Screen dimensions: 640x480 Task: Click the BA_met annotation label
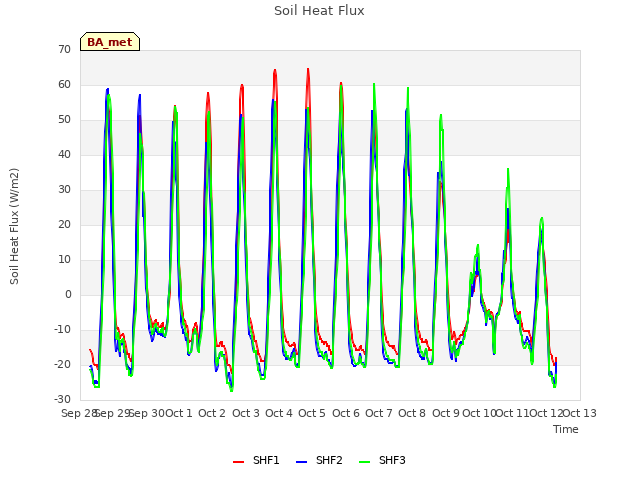coord(110,42)
